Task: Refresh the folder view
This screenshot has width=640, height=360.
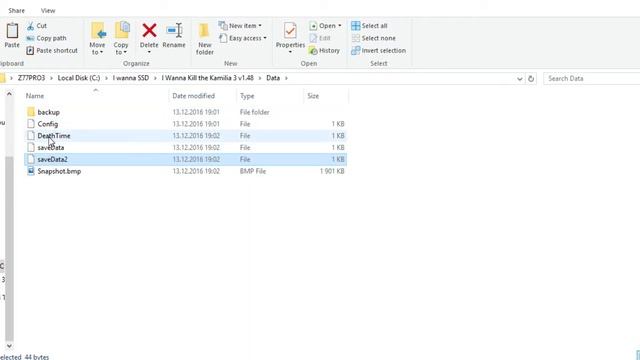Action: (531, 79)
